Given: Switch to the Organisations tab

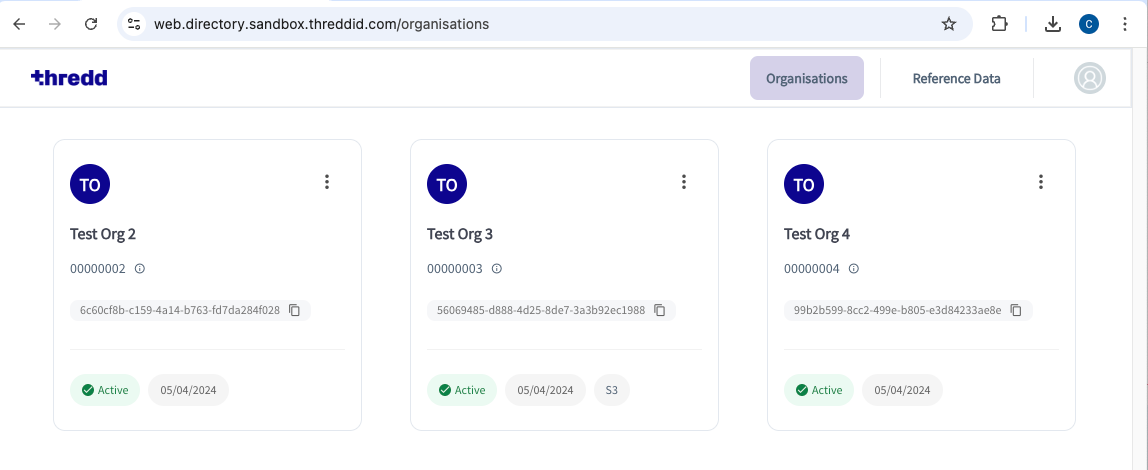Looking at the screenshot, I should coord(807,78).
